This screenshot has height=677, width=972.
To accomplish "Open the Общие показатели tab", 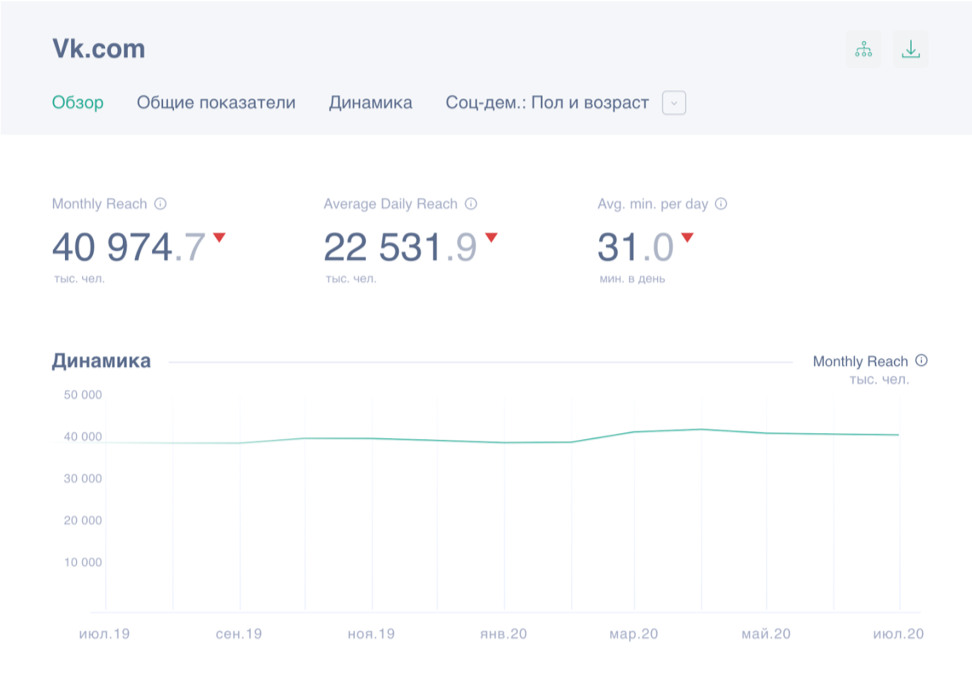I will pos(216,102).
